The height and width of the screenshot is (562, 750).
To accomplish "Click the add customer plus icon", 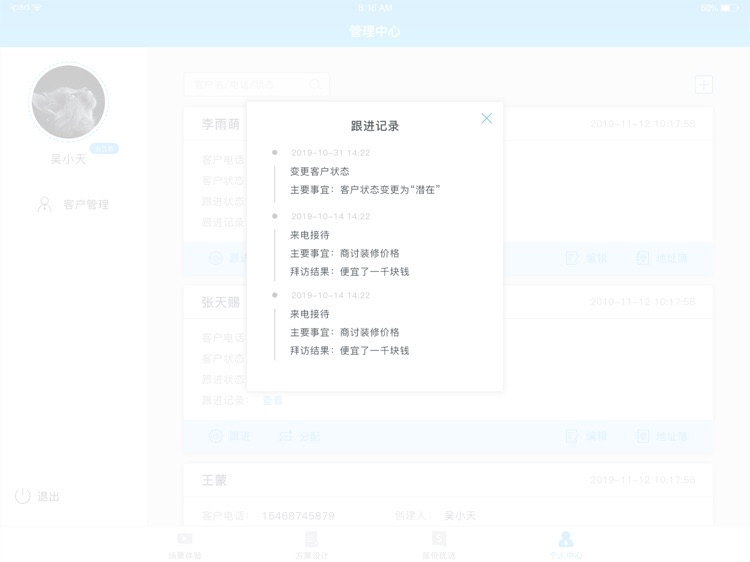I will point(704,85).
